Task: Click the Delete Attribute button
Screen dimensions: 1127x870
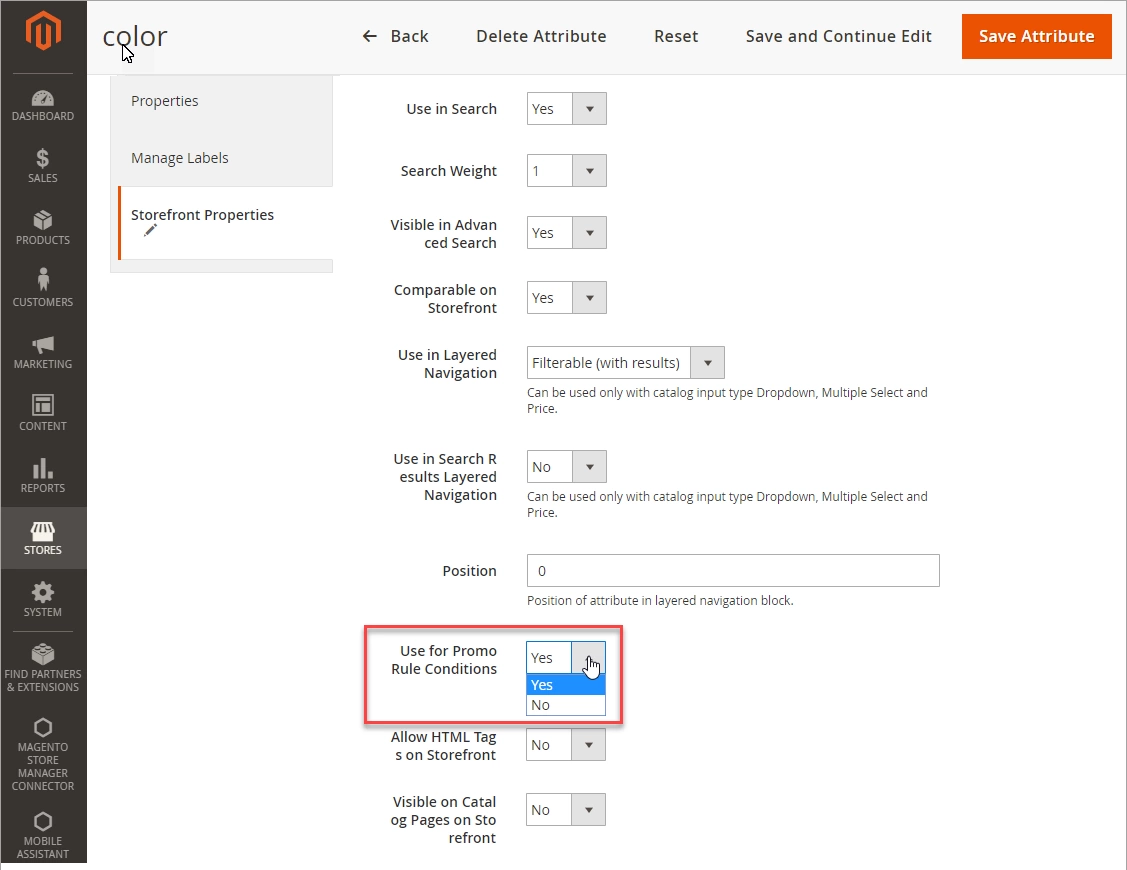Action: [x=541, y=36]
